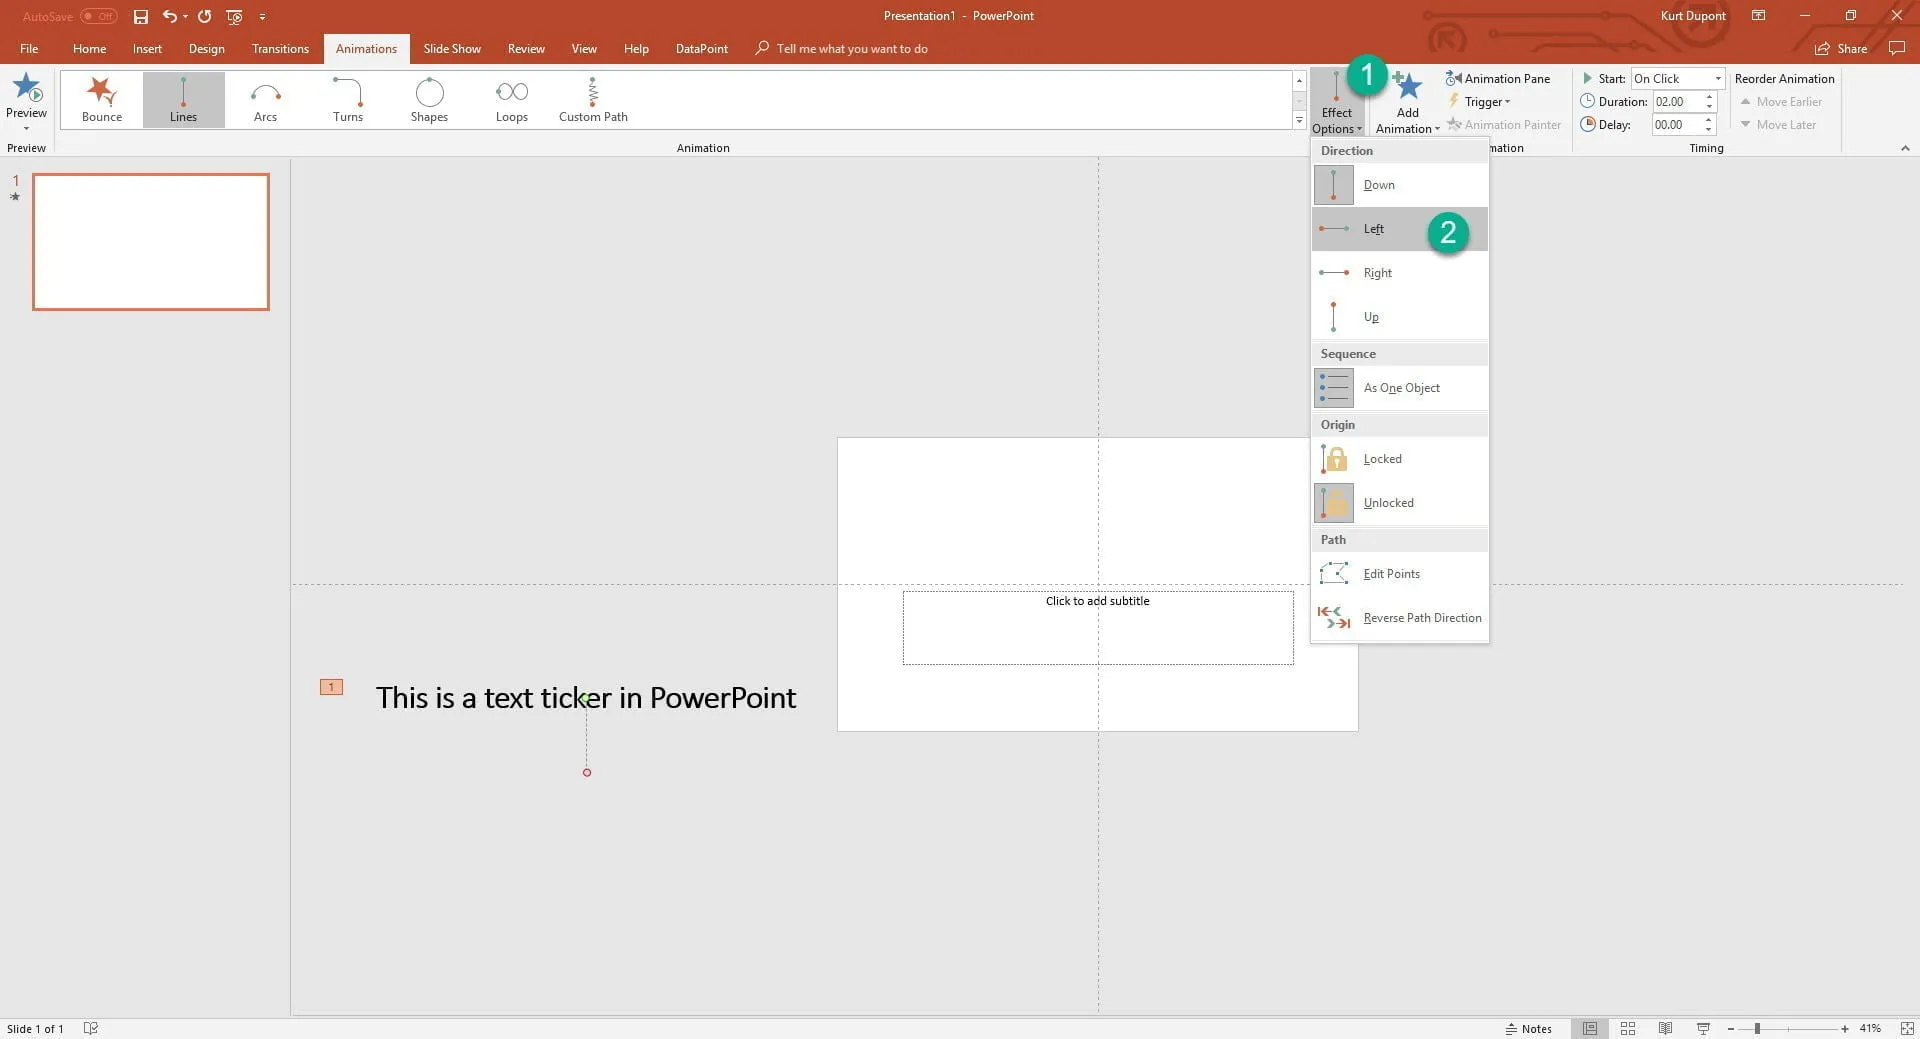
Task: Switch to the Insert tab
Action: 147,48
